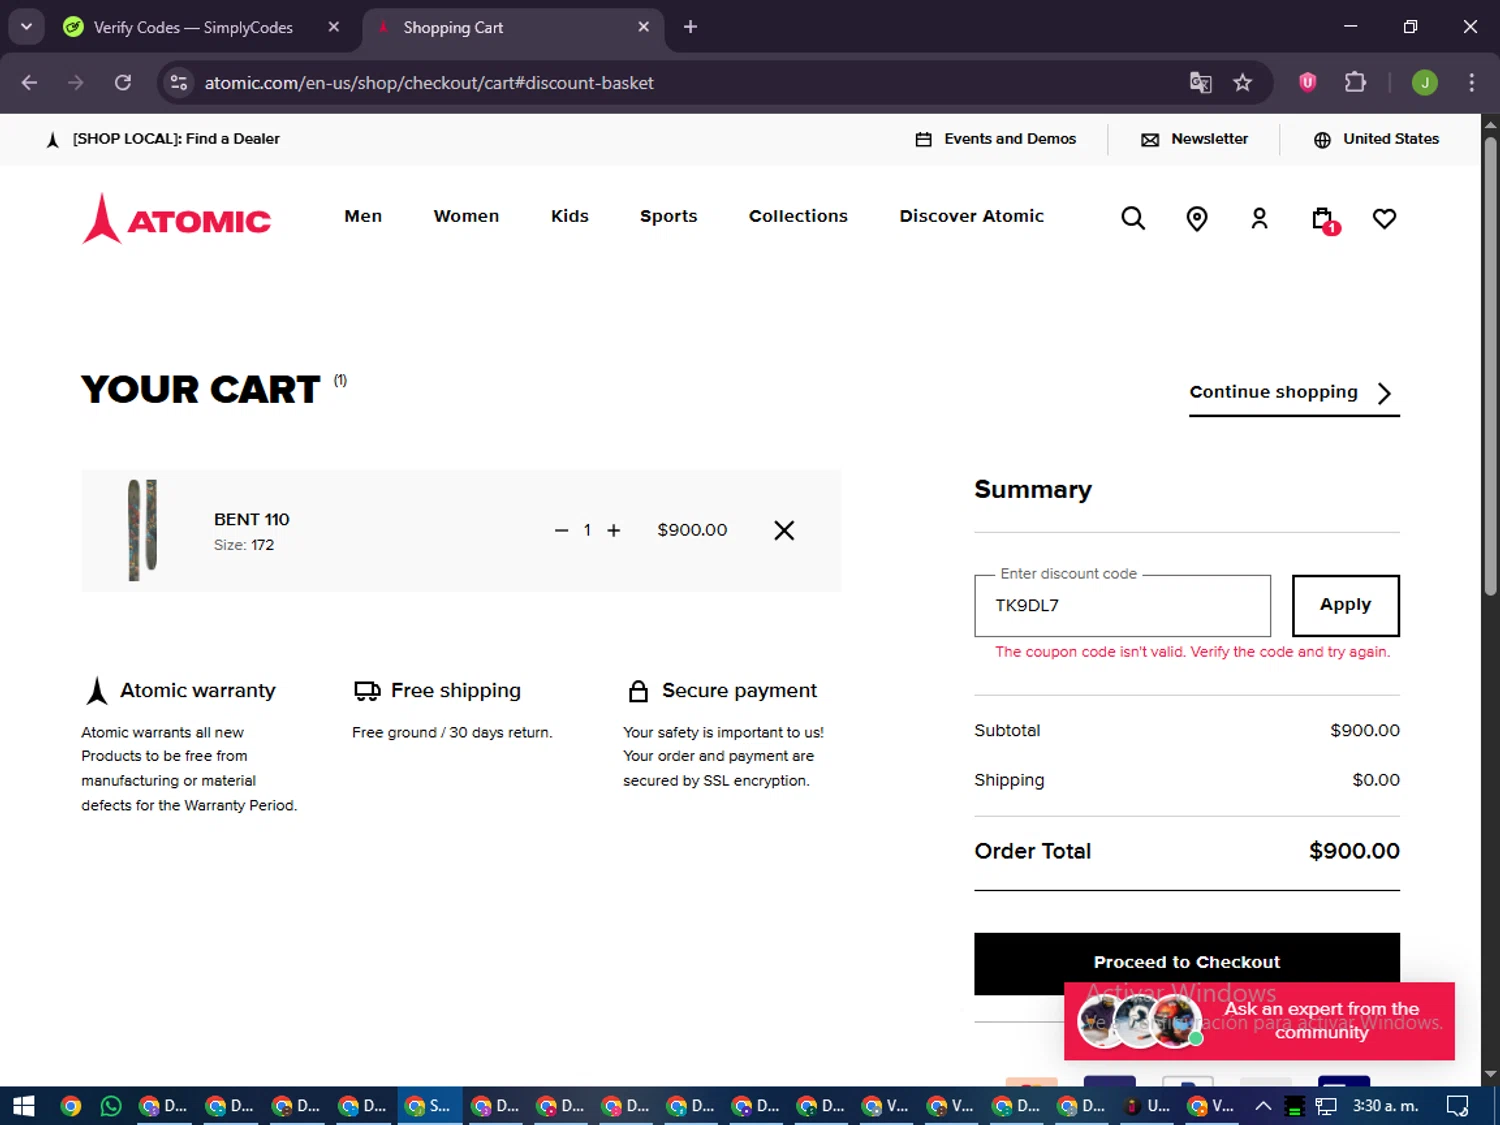Click Continue shopping link
The height and width of the screenshot is (1125, 1500).
1294,393
